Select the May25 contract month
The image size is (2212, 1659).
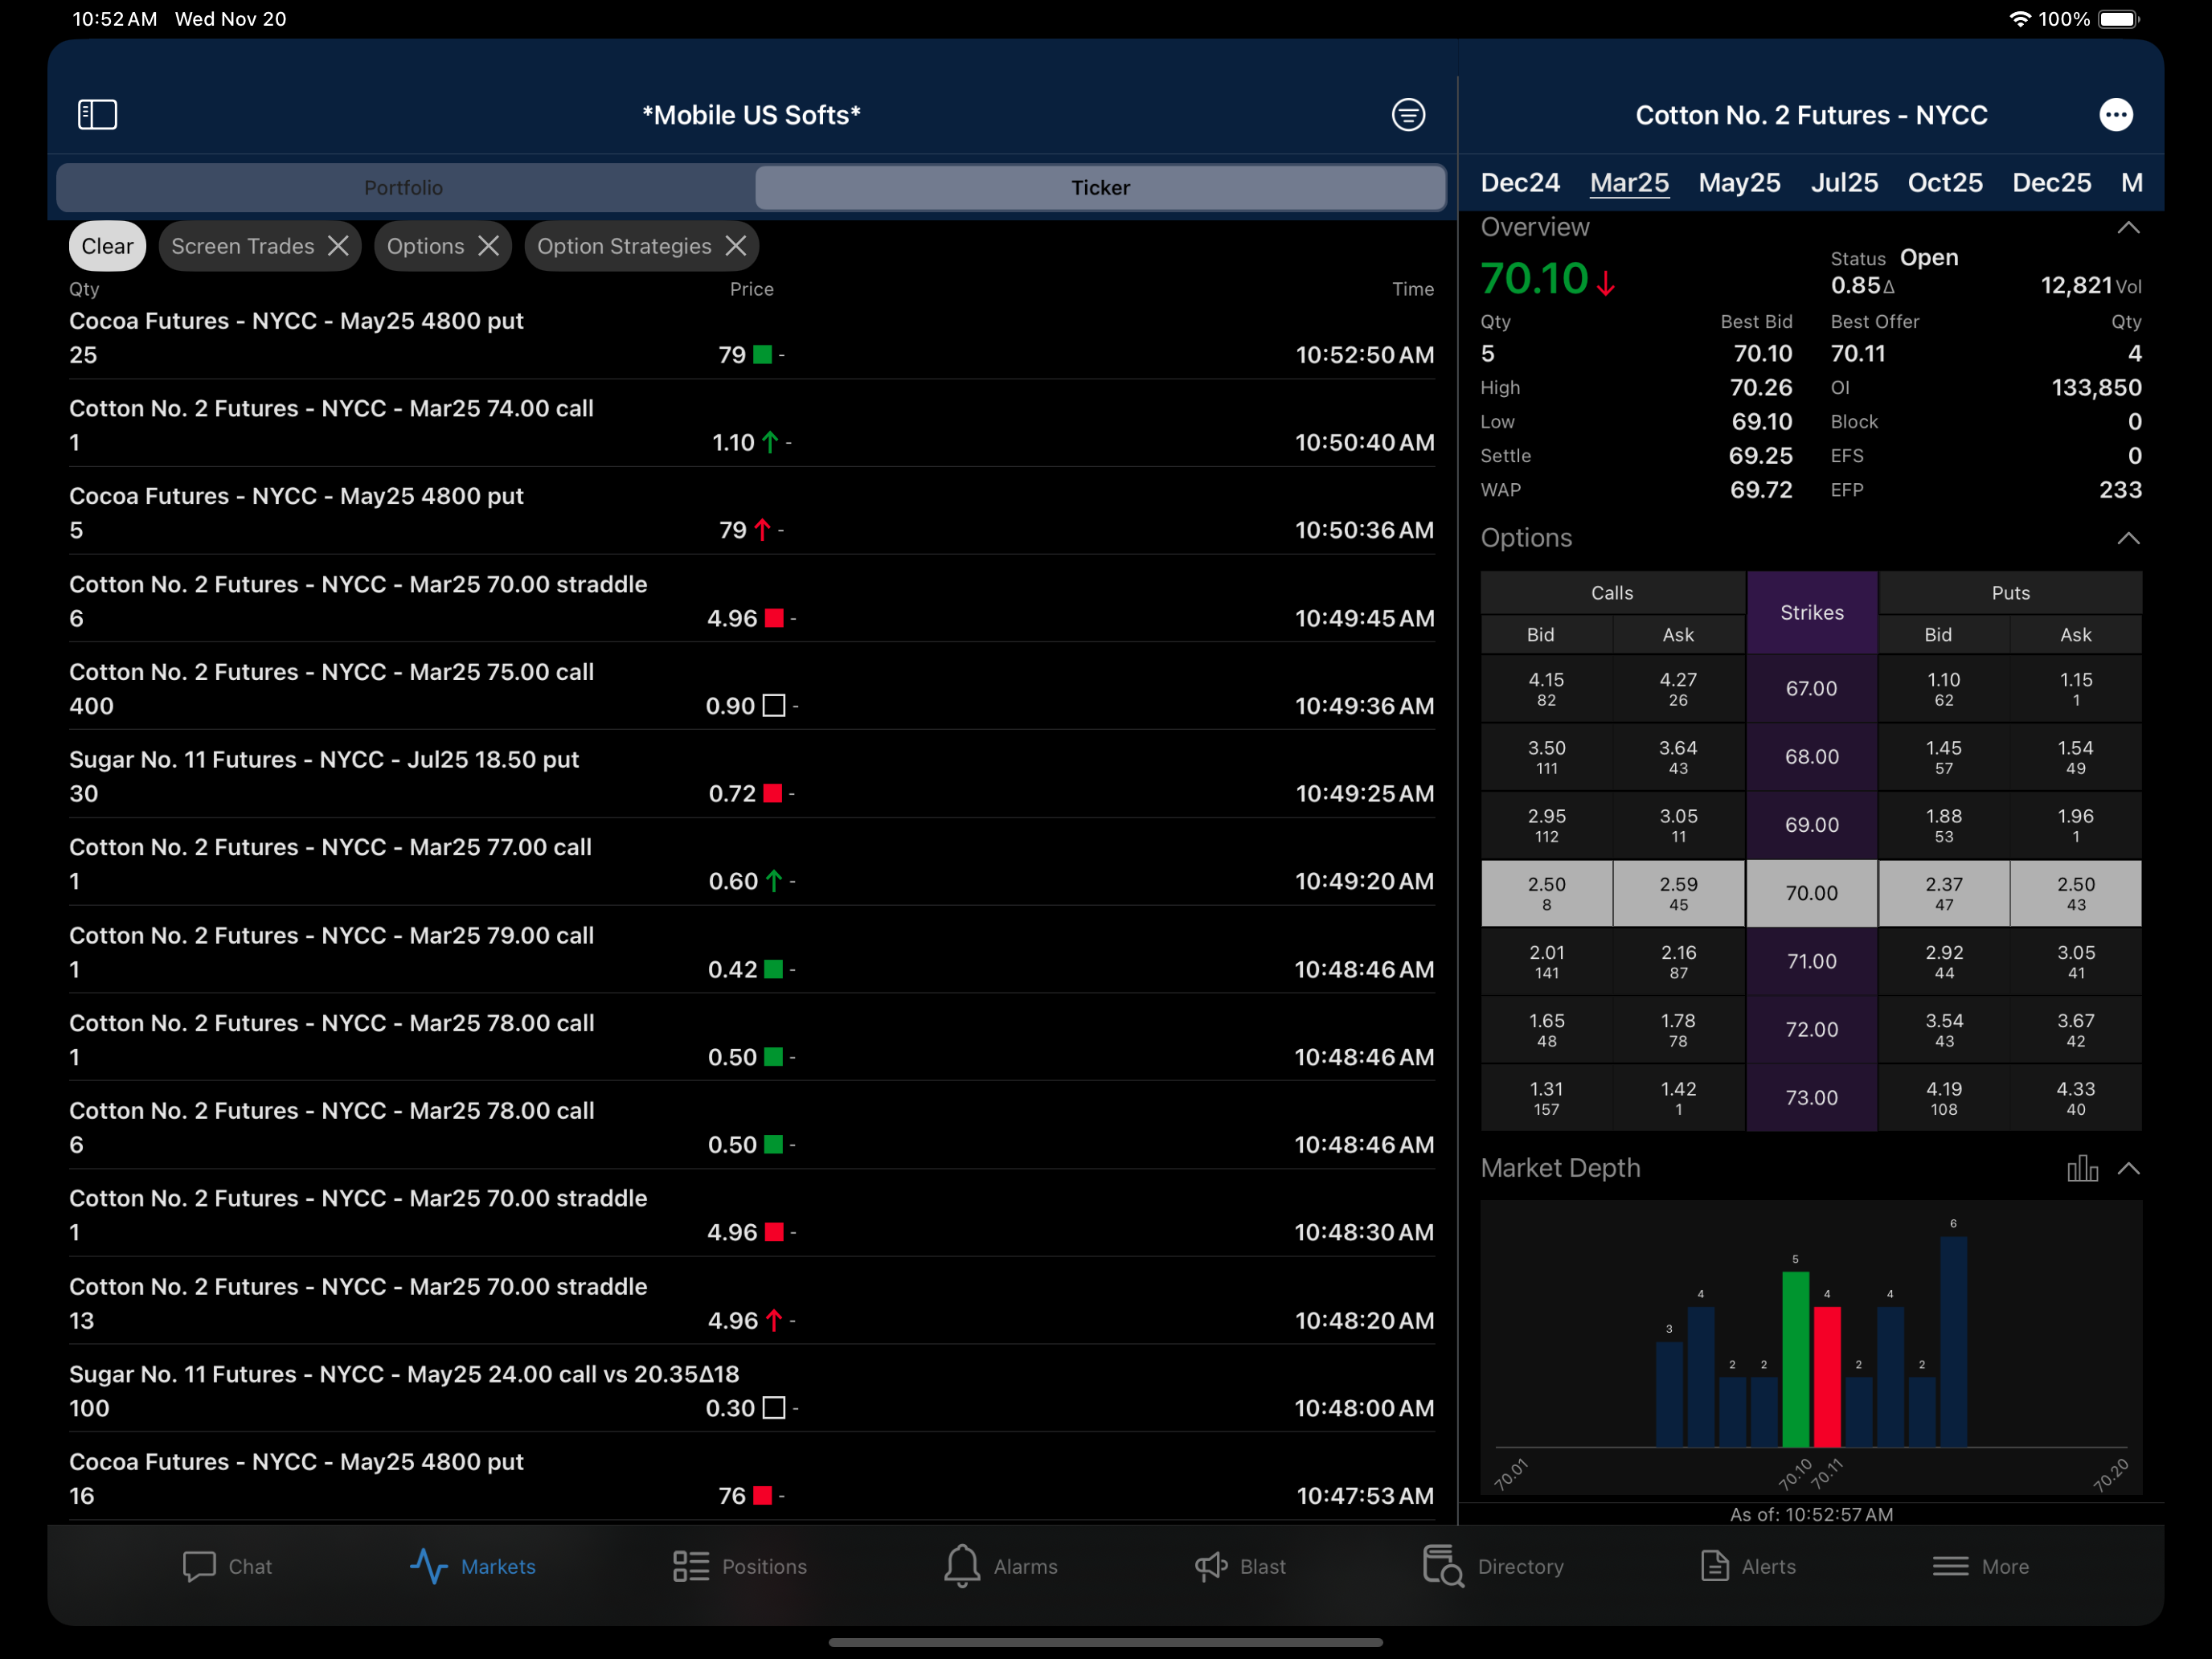click(x=1739, y=183)
